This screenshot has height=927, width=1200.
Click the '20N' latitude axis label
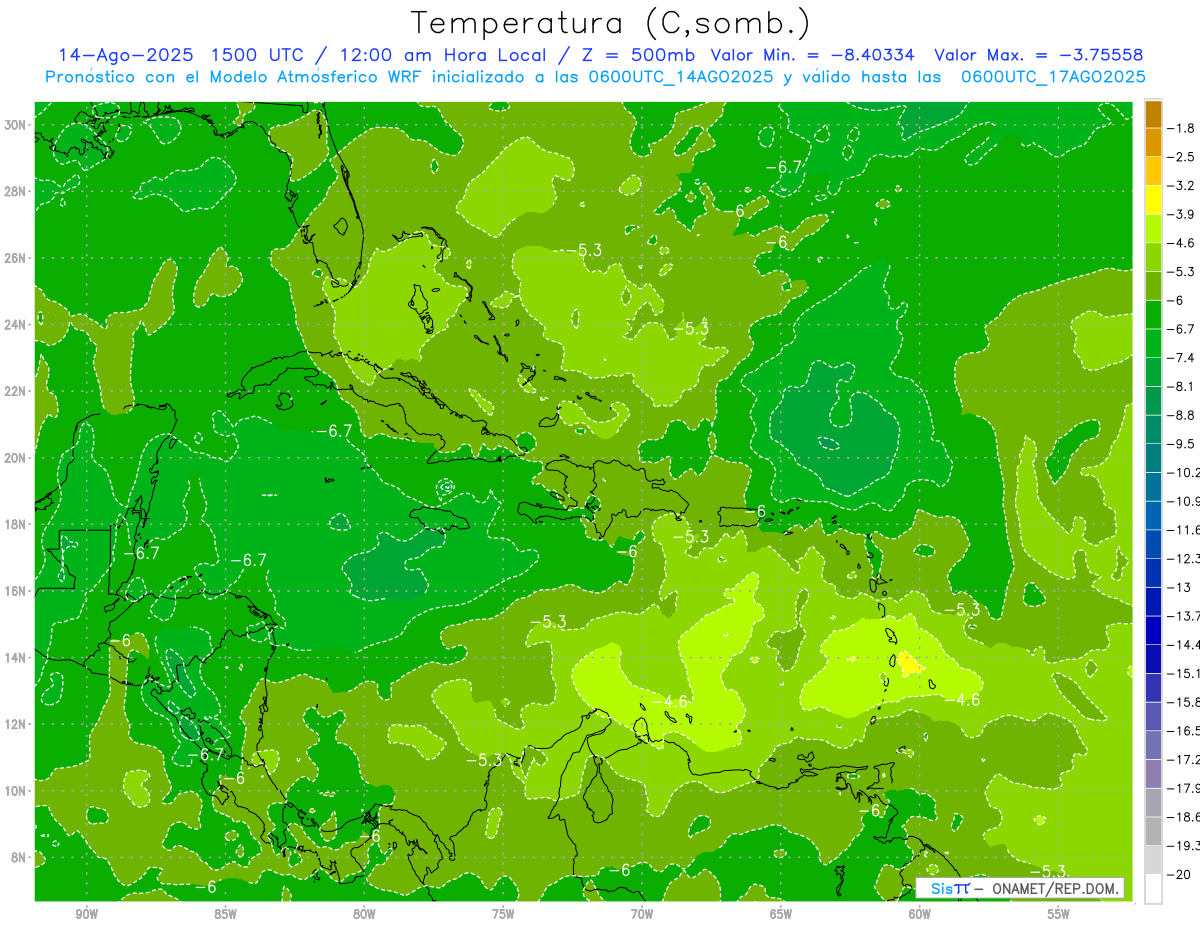coord(15,457)
